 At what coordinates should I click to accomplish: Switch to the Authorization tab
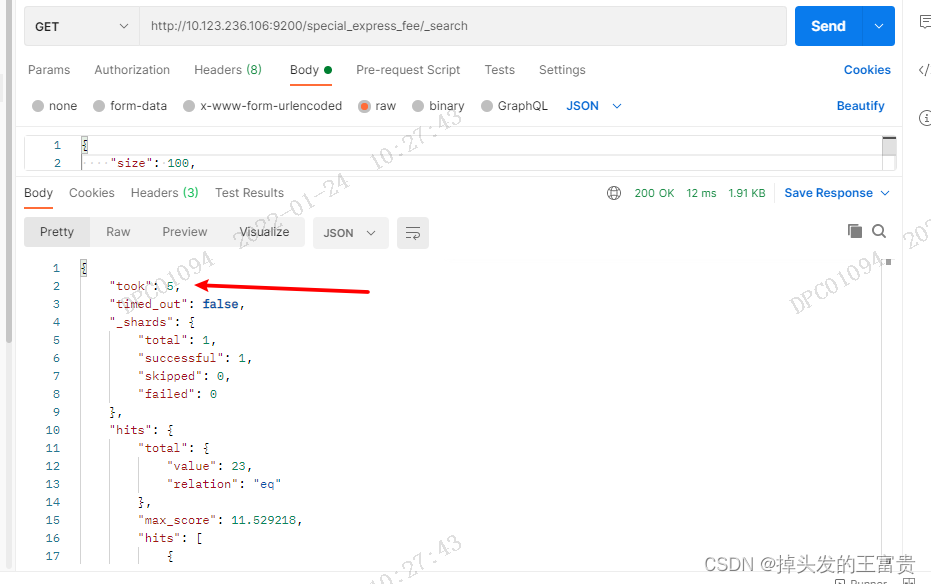(x=132, y=69)
